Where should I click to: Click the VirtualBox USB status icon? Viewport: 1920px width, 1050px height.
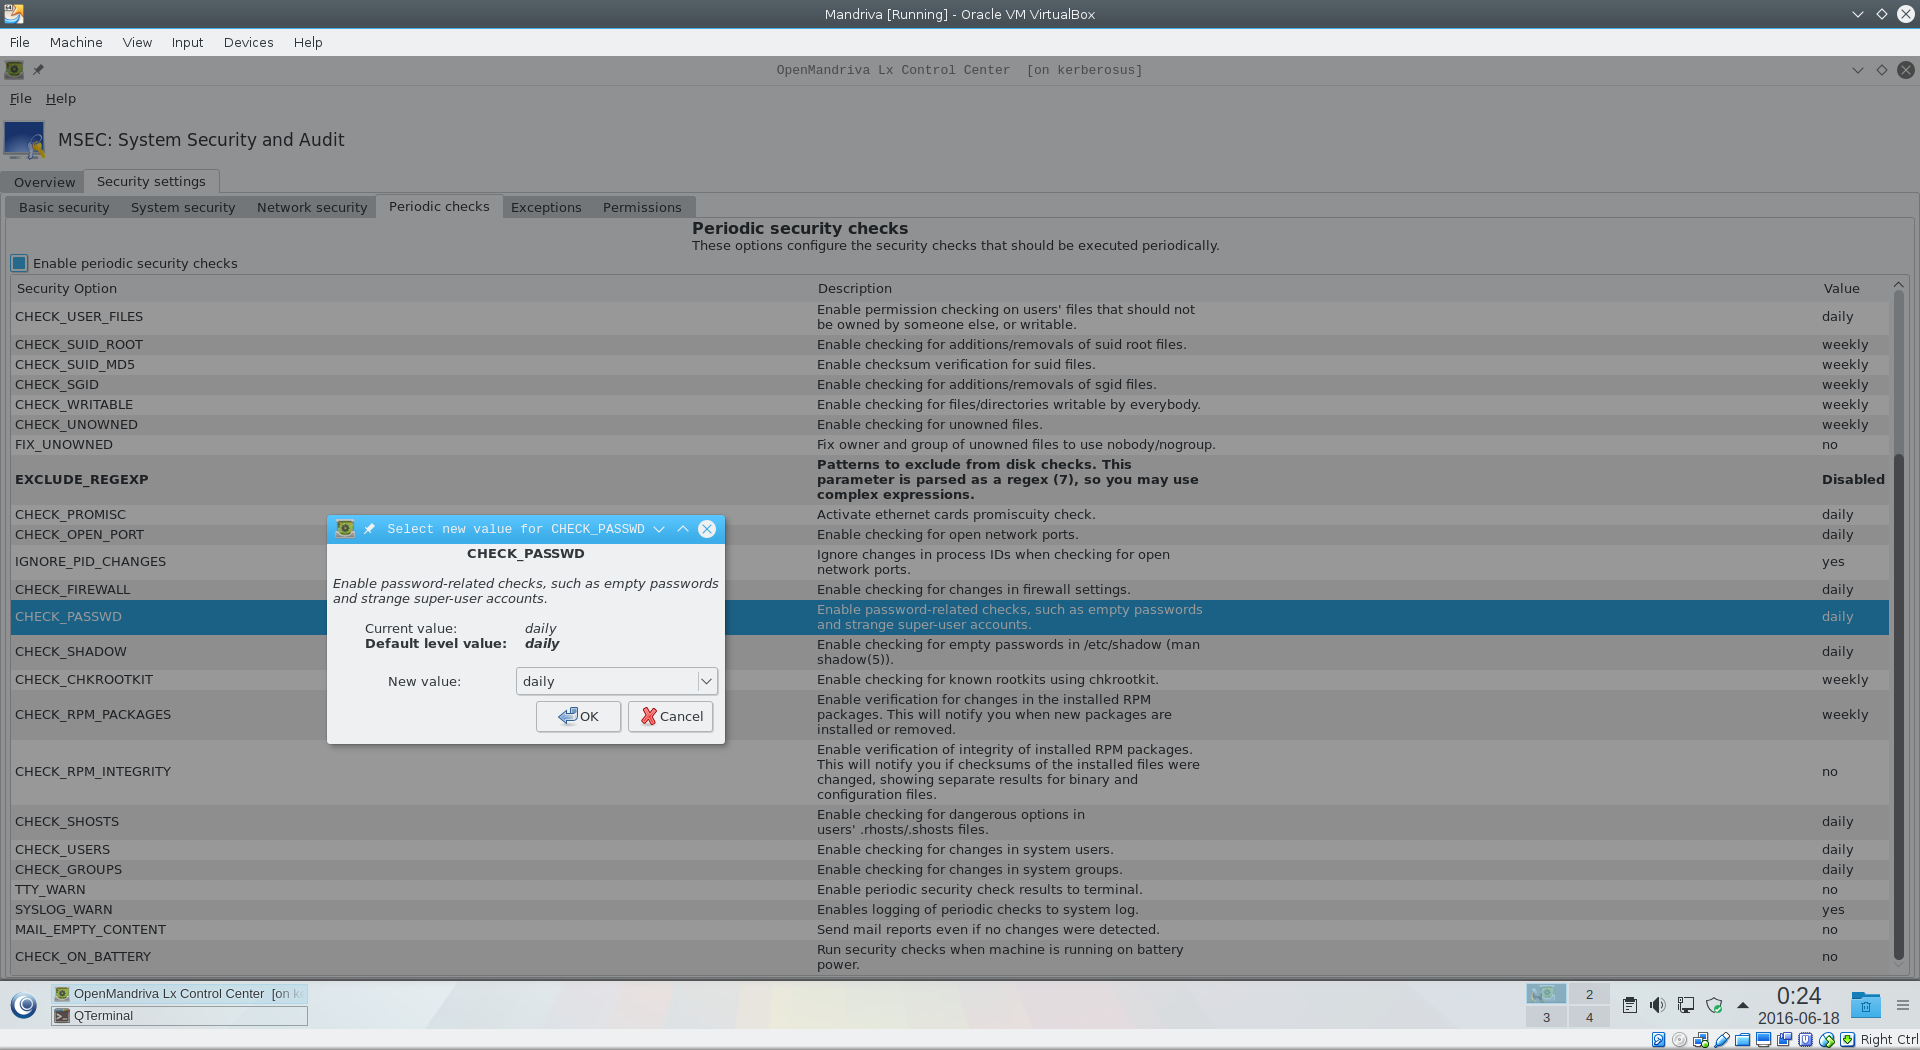tap(1722, 1040)
